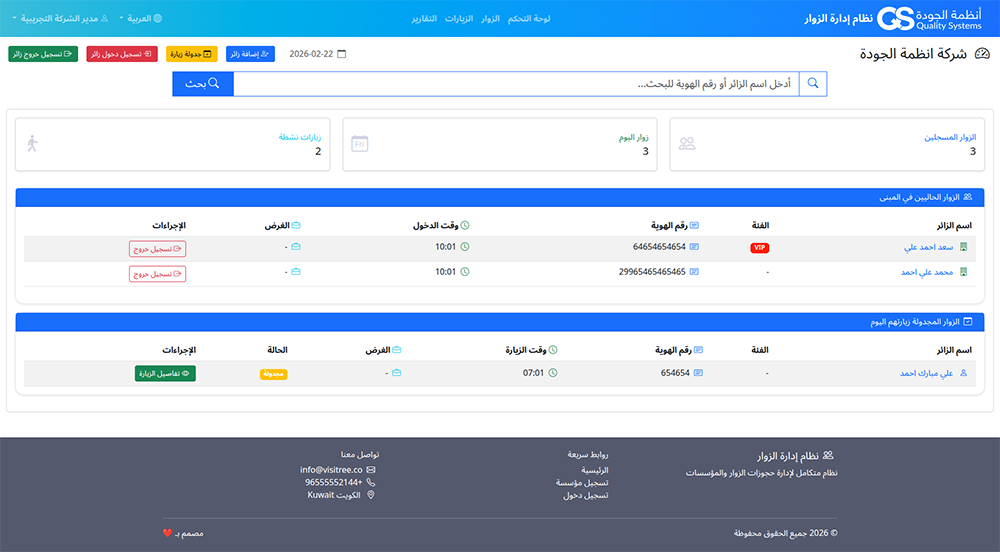
Task: Click the dashboard gauge icon beside the company name
Action: tap(982, 54)
